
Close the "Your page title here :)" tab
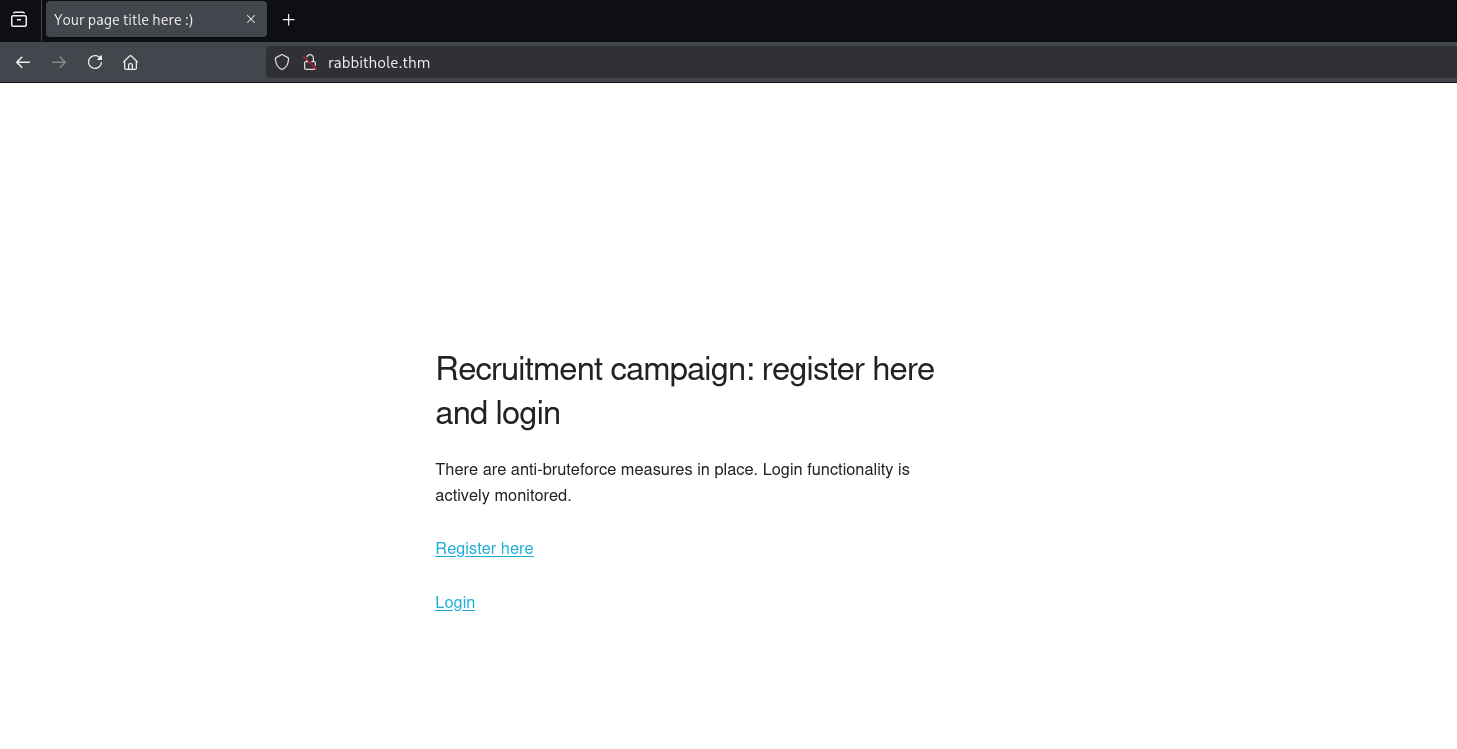click(x=251, y=20)
